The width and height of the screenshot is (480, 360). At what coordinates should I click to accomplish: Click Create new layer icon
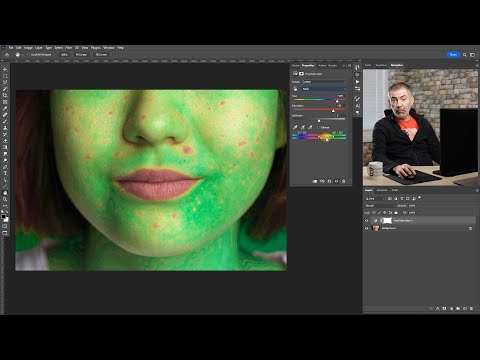click(x=465, y=309)
